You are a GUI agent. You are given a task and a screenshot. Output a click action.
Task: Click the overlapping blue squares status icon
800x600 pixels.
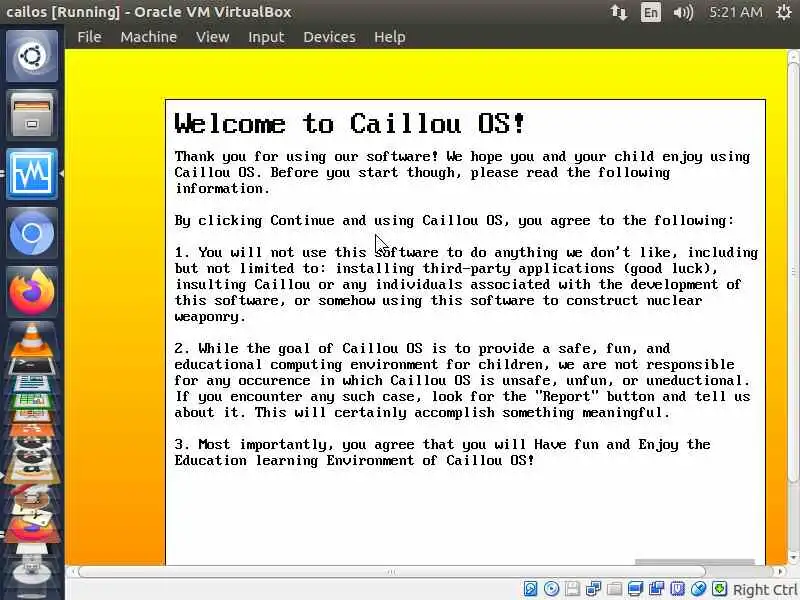[656, 589]
